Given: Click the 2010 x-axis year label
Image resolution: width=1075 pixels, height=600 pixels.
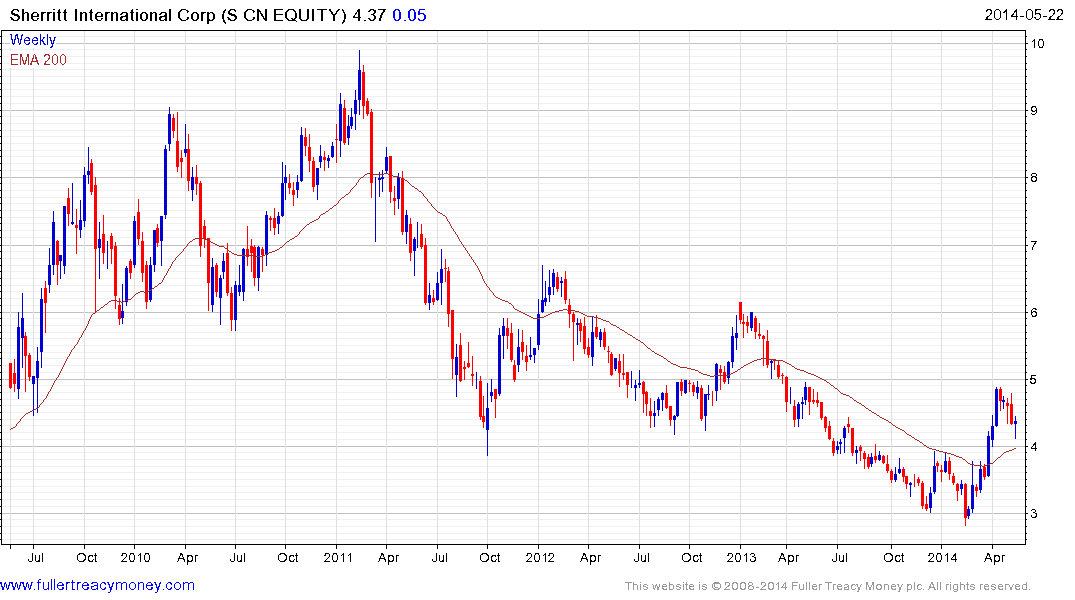Looking at the screenshot, I should click(135, 557).
